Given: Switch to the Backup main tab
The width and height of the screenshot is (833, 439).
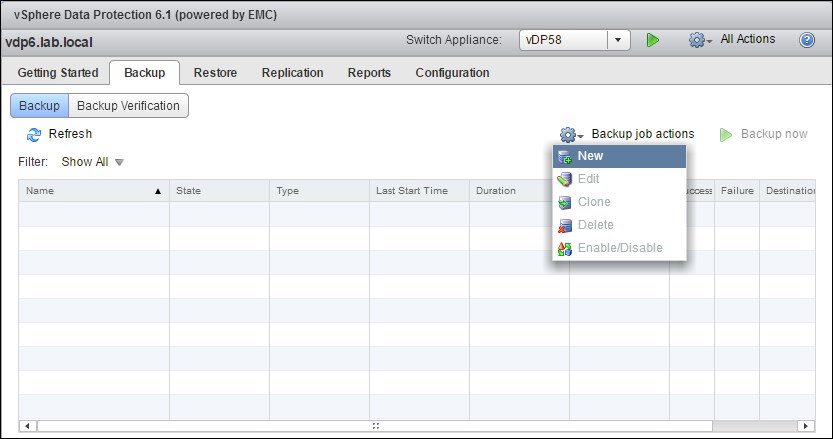Looking at the screenshot, I should pyautogui.click(x=144, y=73).
